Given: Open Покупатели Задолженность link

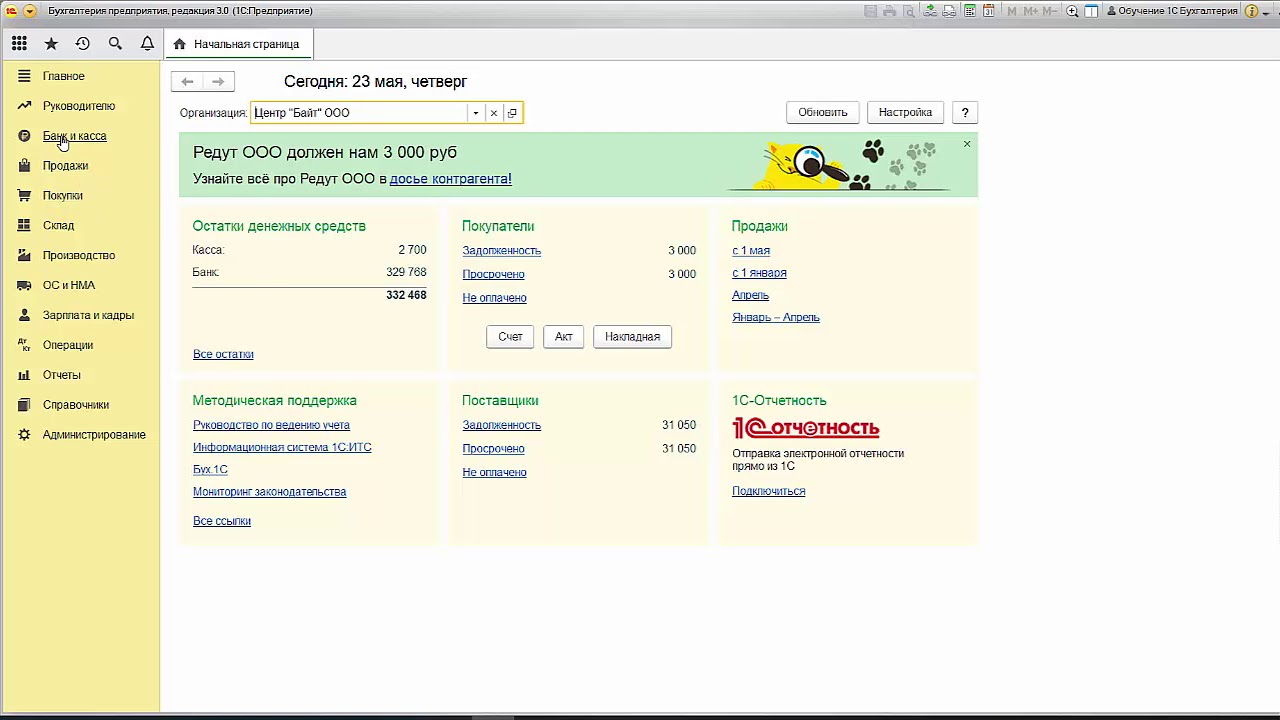Looking at the screenshot, I should [x=501, y=251].
